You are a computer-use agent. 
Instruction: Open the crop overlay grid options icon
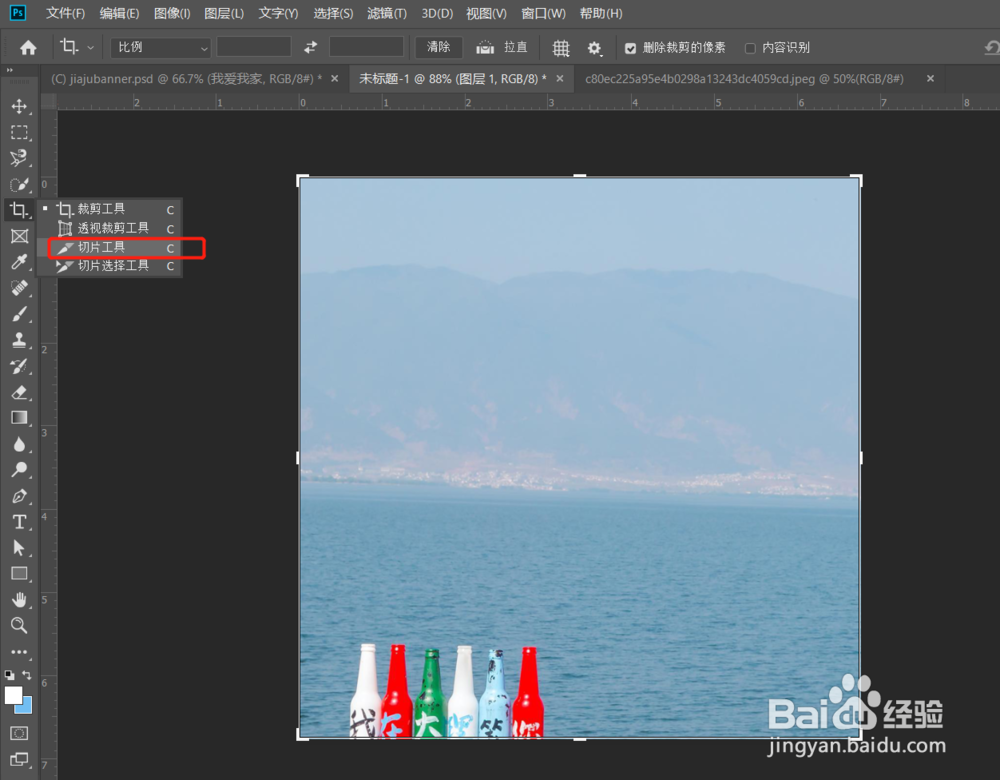click(561, 46)
